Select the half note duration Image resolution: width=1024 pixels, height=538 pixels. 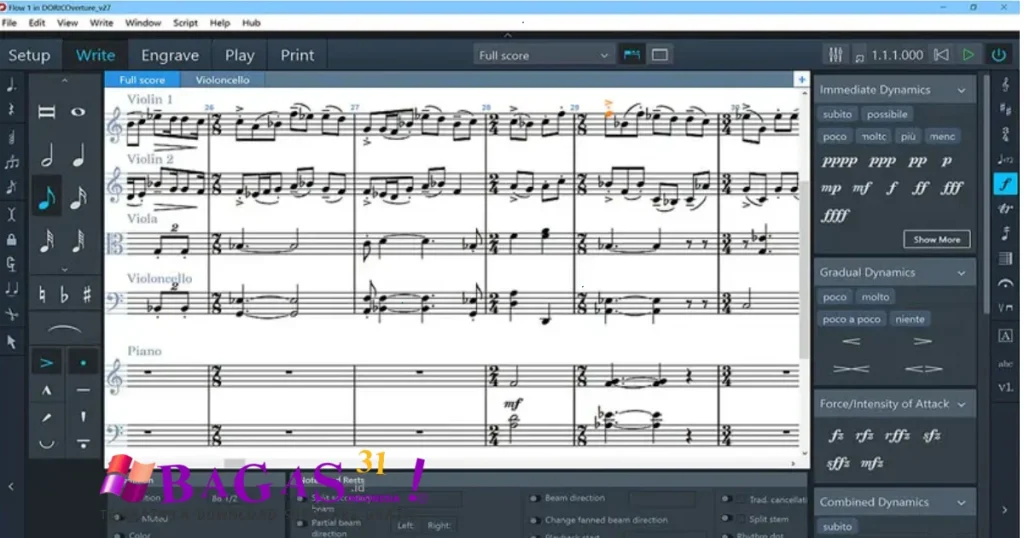pos(46,155)
